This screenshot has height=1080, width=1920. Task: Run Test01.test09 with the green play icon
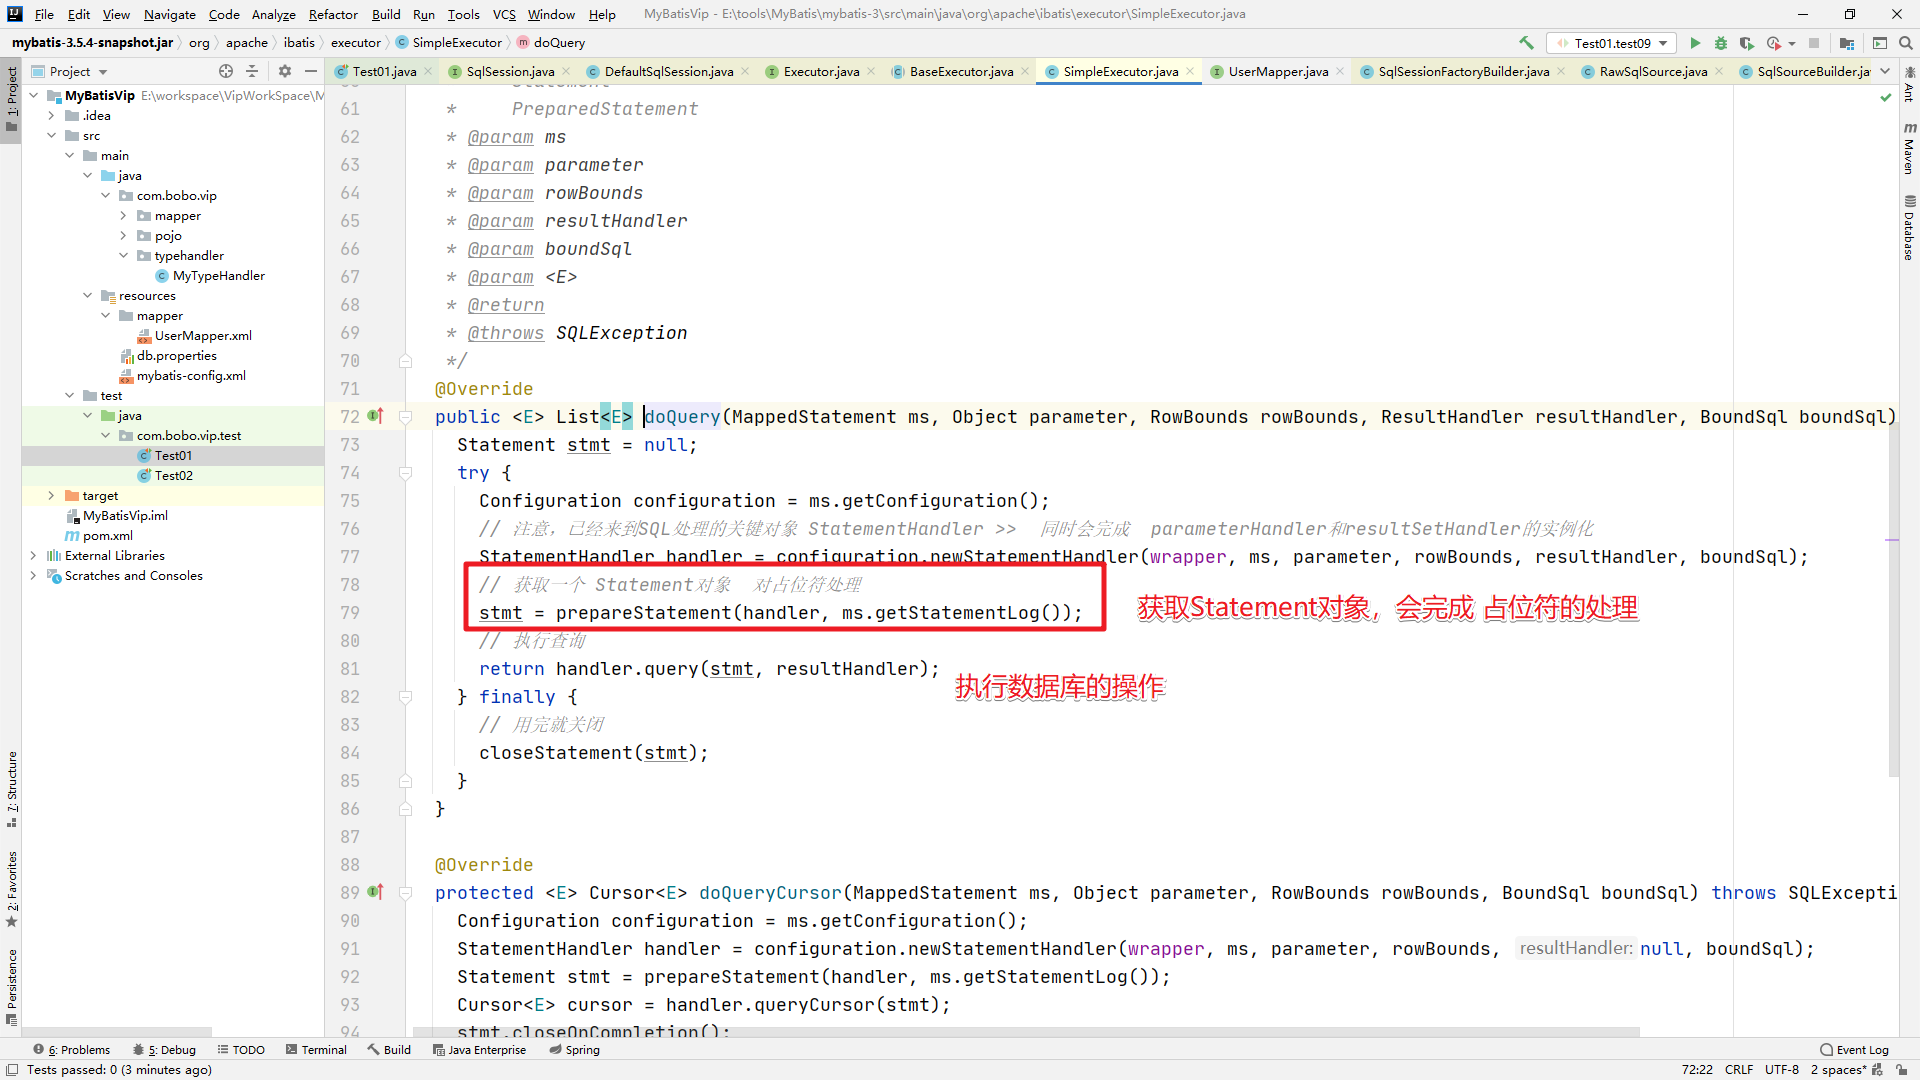coord(1695,43)
